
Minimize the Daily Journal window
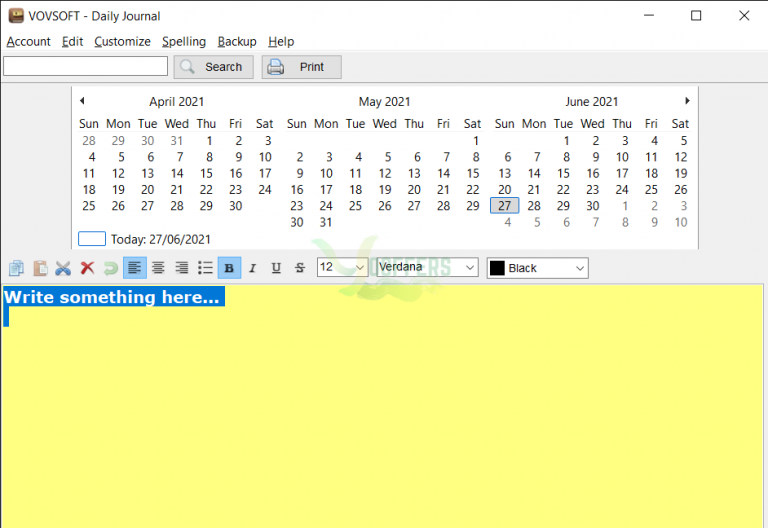[x=649, y=16]
